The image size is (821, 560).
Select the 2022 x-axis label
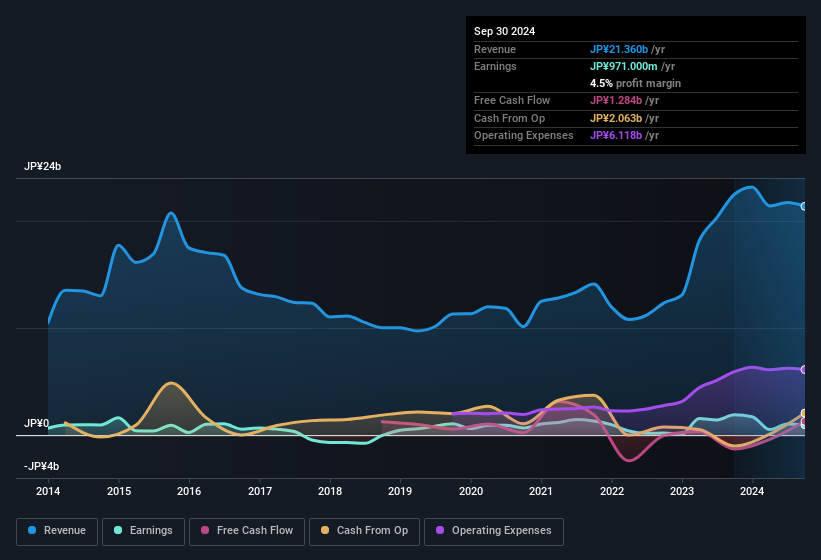pos(612,491)
